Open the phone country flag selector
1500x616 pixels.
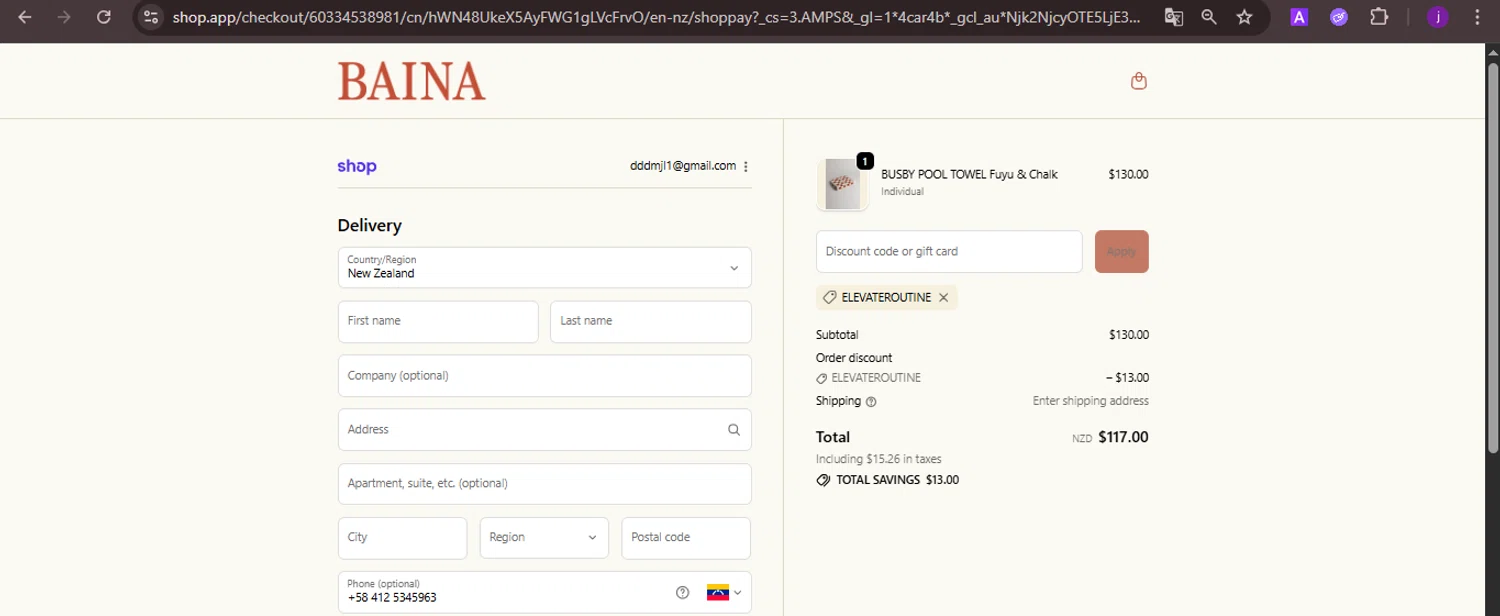[x=725, y=592]
